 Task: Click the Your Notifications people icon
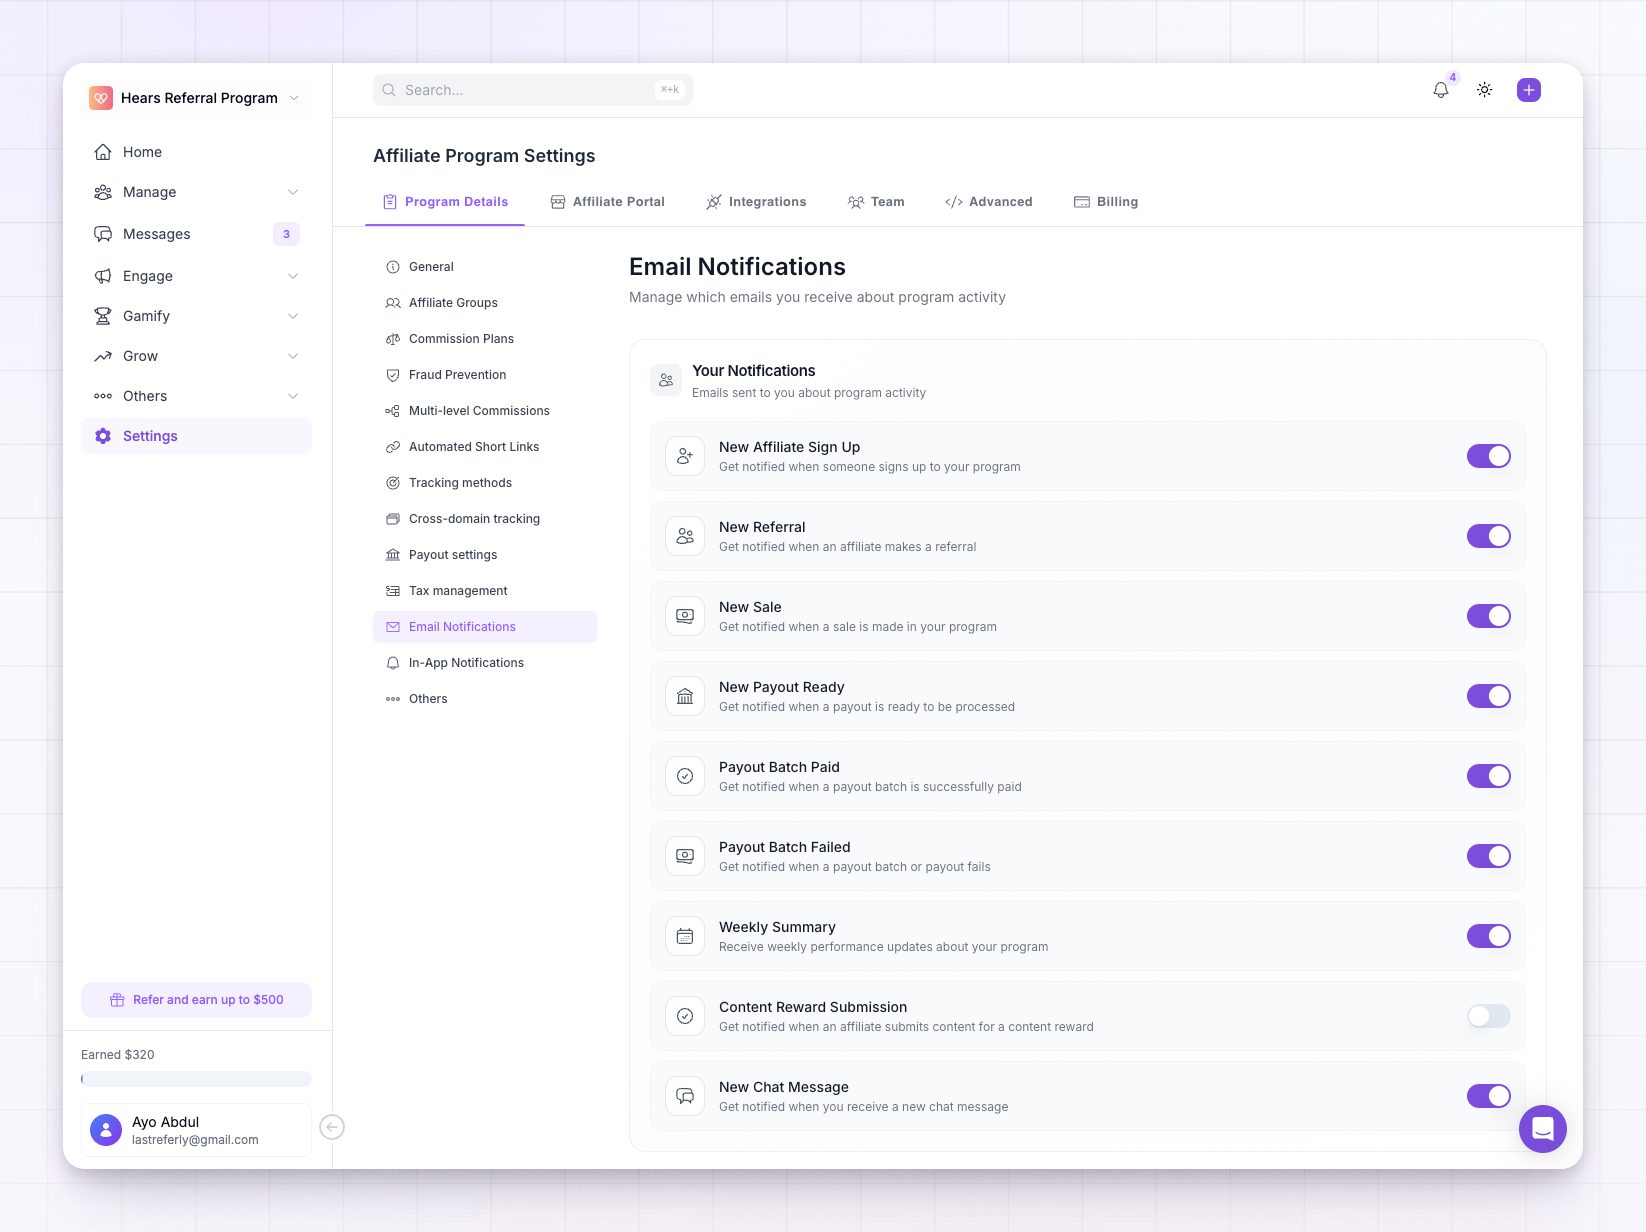[x=666, y=380]
